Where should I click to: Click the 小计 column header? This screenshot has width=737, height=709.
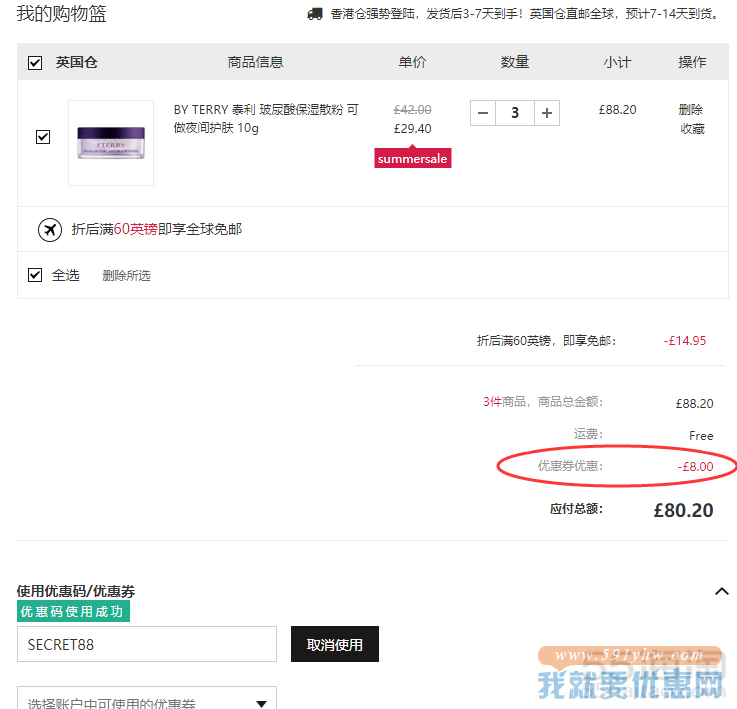click(617, 62)
